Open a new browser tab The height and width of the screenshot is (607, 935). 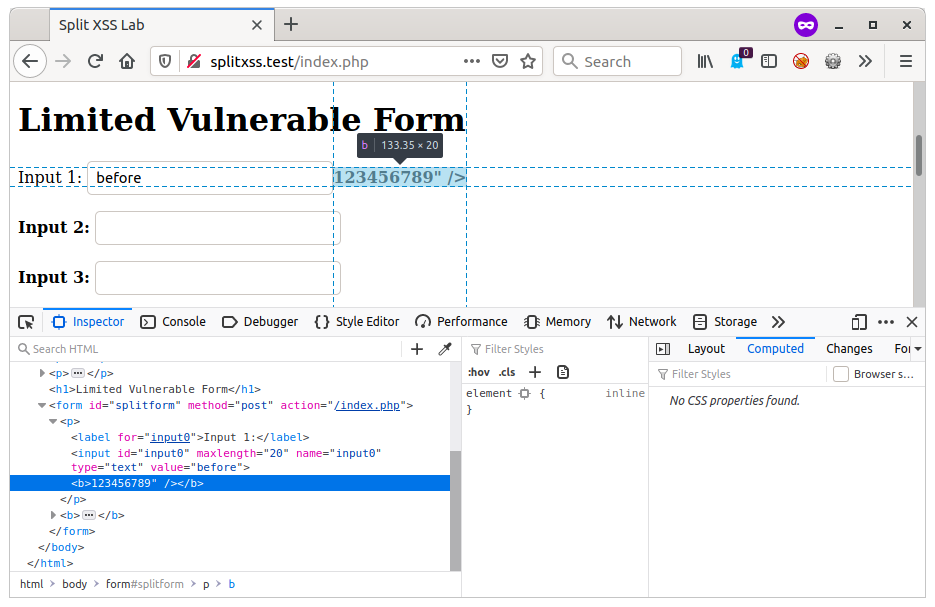pyautogui.click(x=291, y=24)
